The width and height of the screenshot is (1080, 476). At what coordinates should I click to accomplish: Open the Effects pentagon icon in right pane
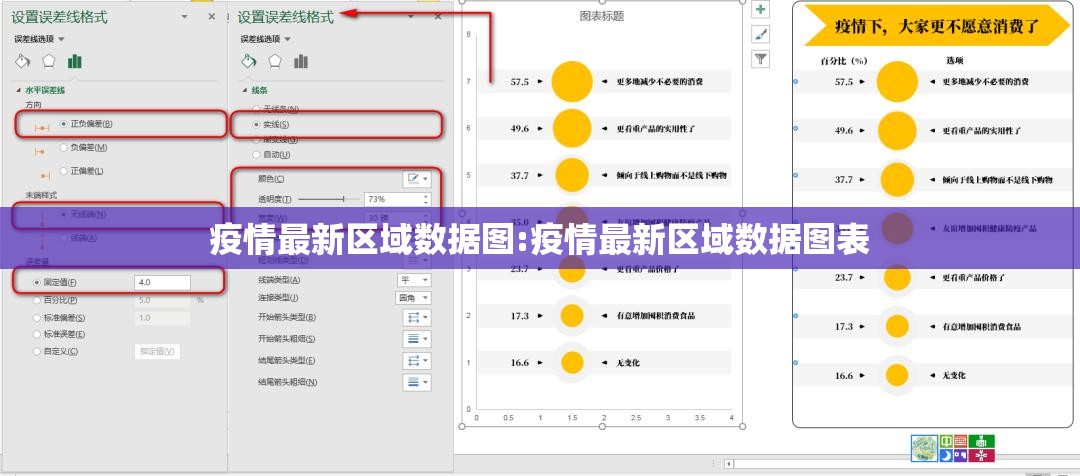pyautogui.click(x=274, y=61)
